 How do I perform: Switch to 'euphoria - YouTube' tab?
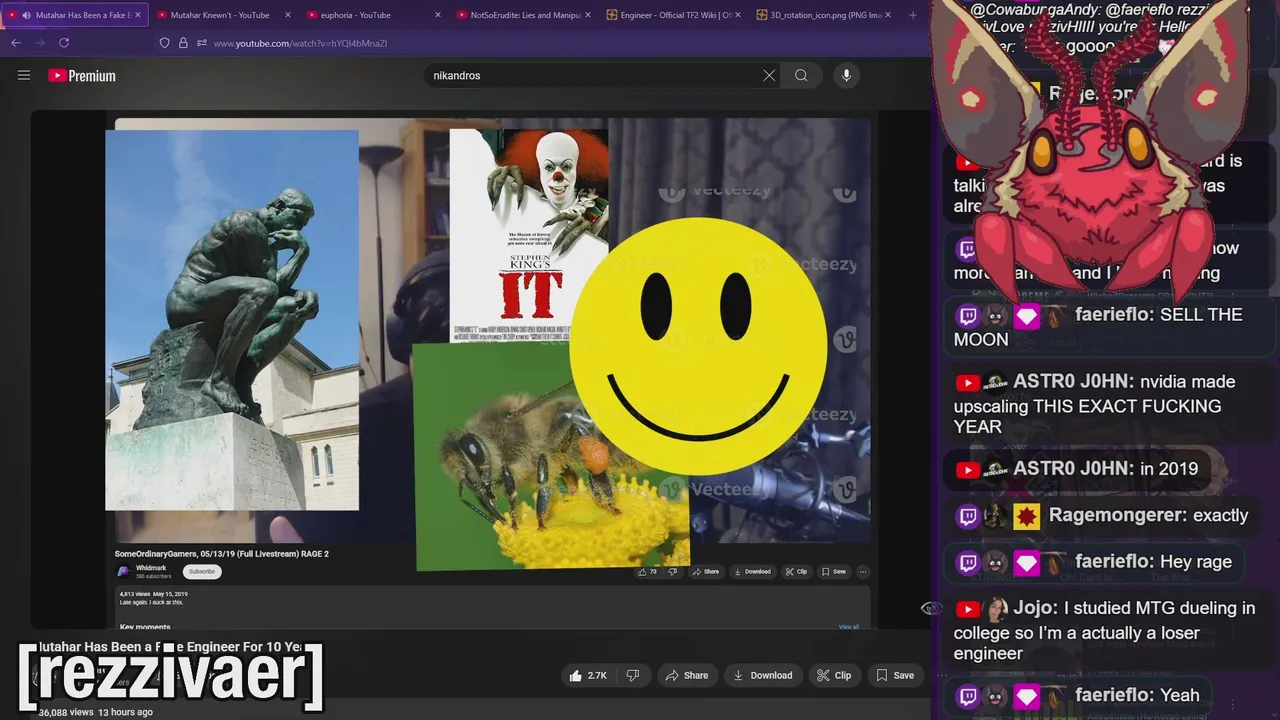tap(374, 15)
